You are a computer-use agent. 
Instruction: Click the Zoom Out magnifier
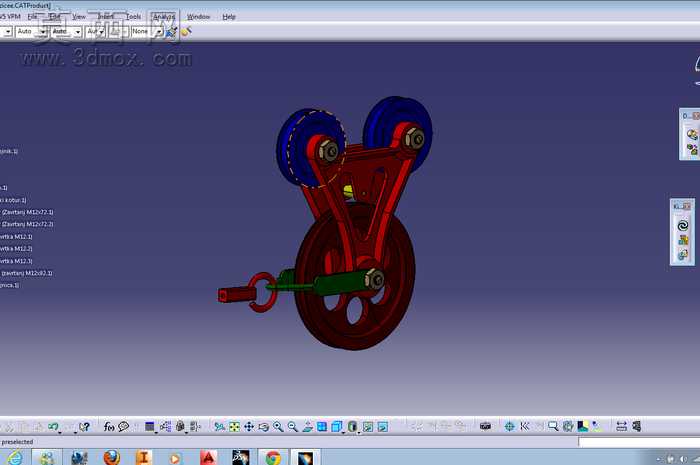click(x=293, y=427)
